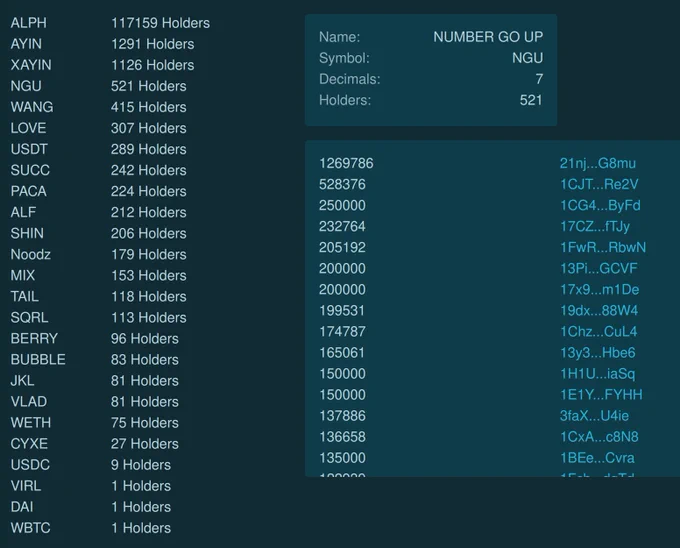Select the XAYIN token row
680x548 pixels.
point(102,65)
